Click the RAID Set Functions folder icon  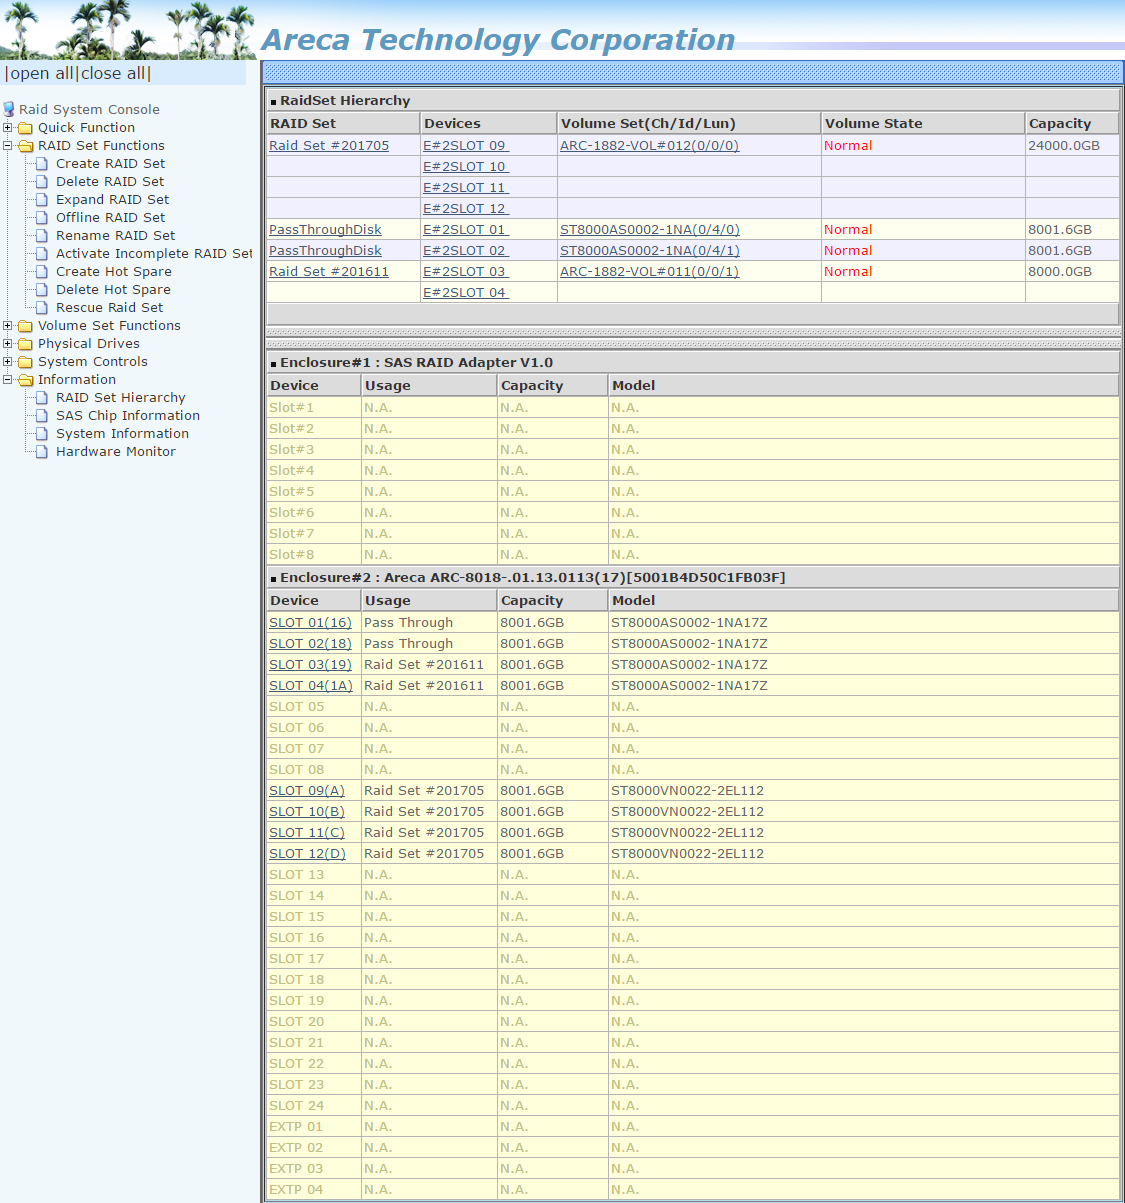[26, 146]
